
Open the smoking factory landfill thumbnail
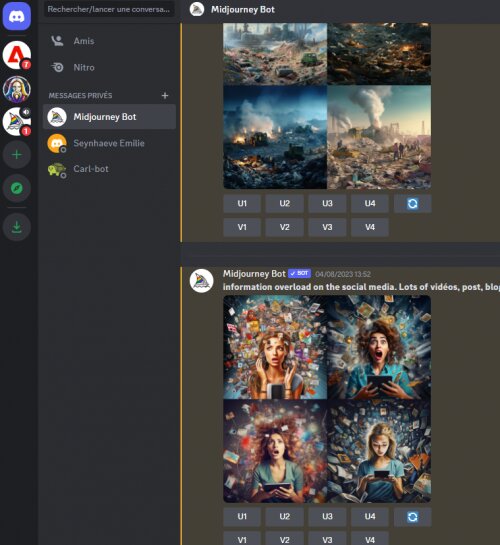pyautogui.click(x=379, y=137)
